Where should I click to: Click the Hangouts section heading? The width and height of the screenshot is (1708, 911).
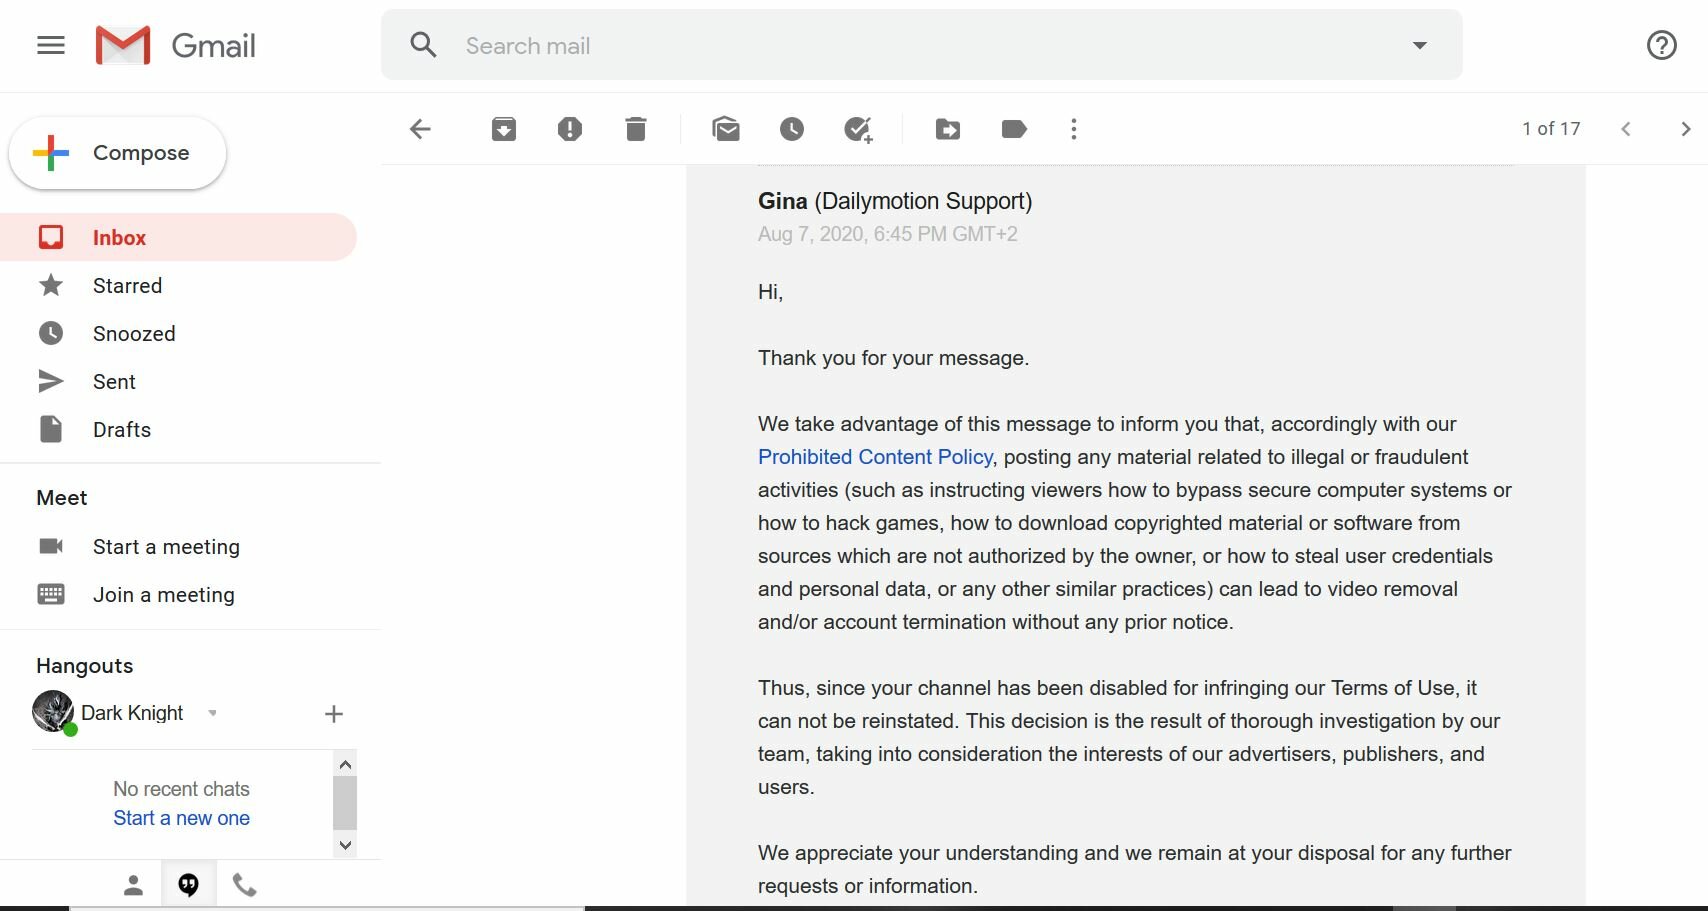point(85,666)
